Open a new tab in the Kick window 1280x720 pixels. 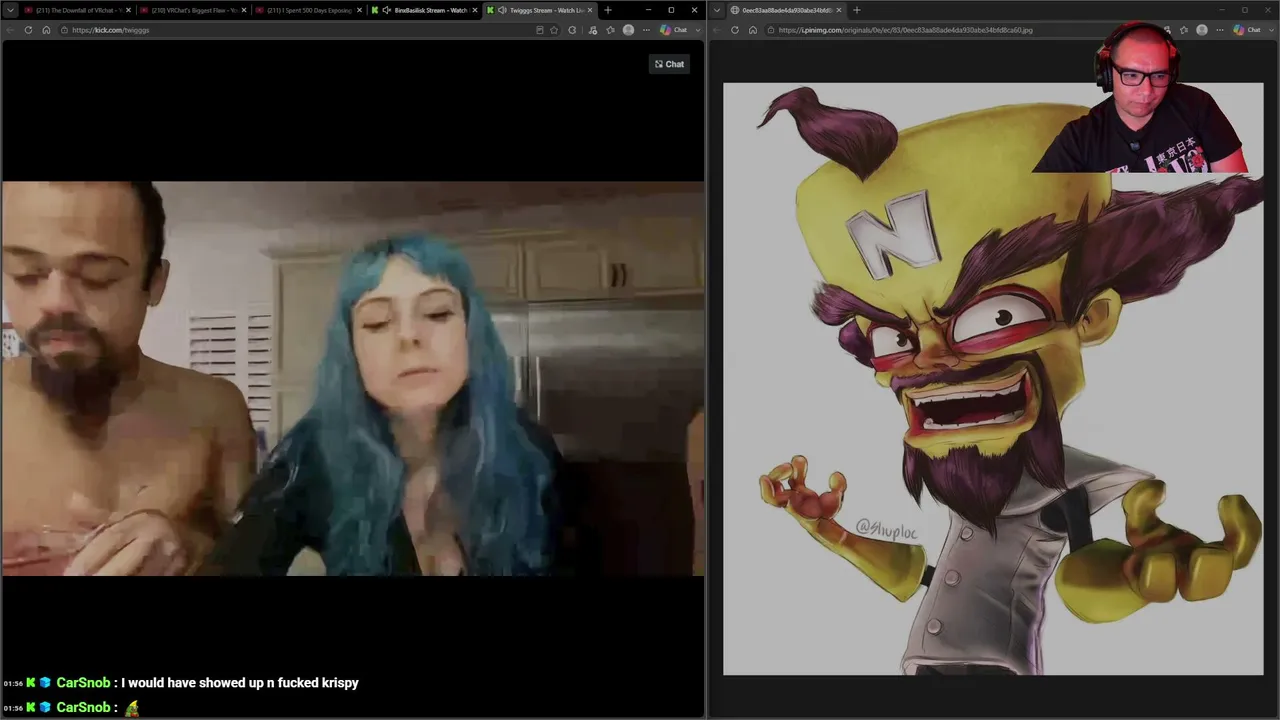[x=608, y=10]
